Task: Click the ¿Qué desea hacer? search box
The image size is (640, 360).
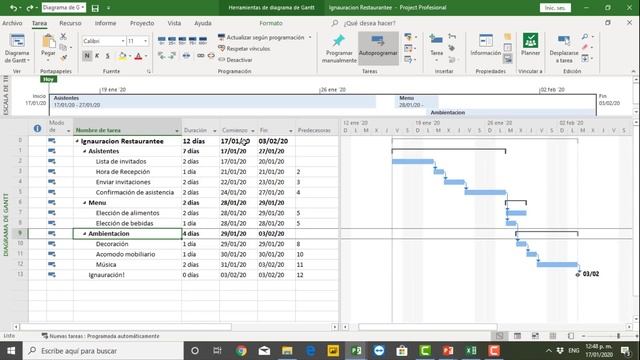Action: [370, 23]
